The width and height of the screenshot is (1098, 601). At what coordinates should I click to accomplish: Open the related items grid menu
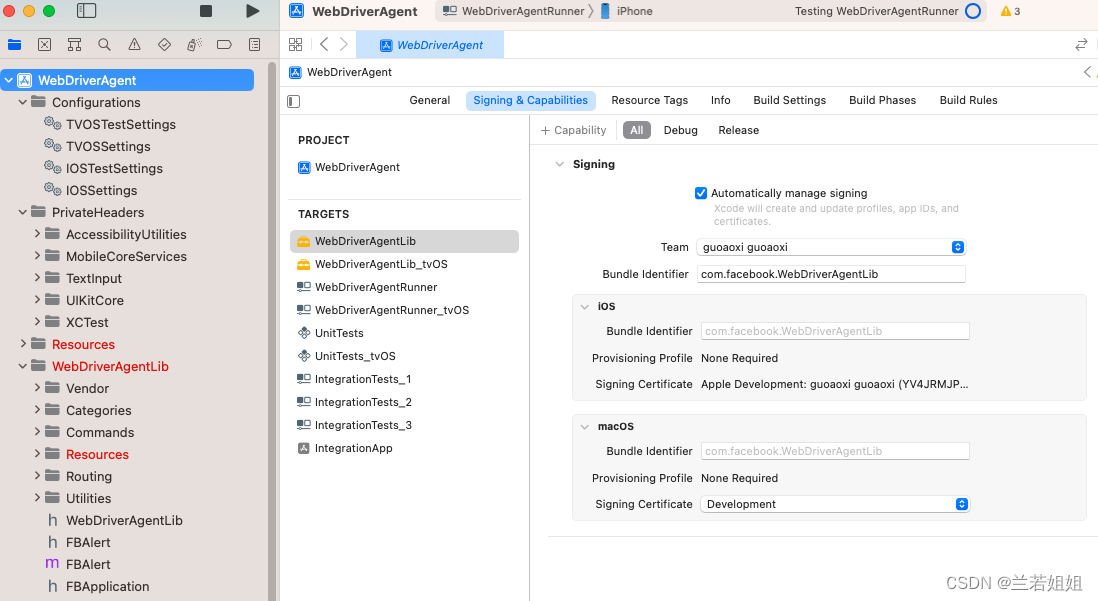[296, 45]
